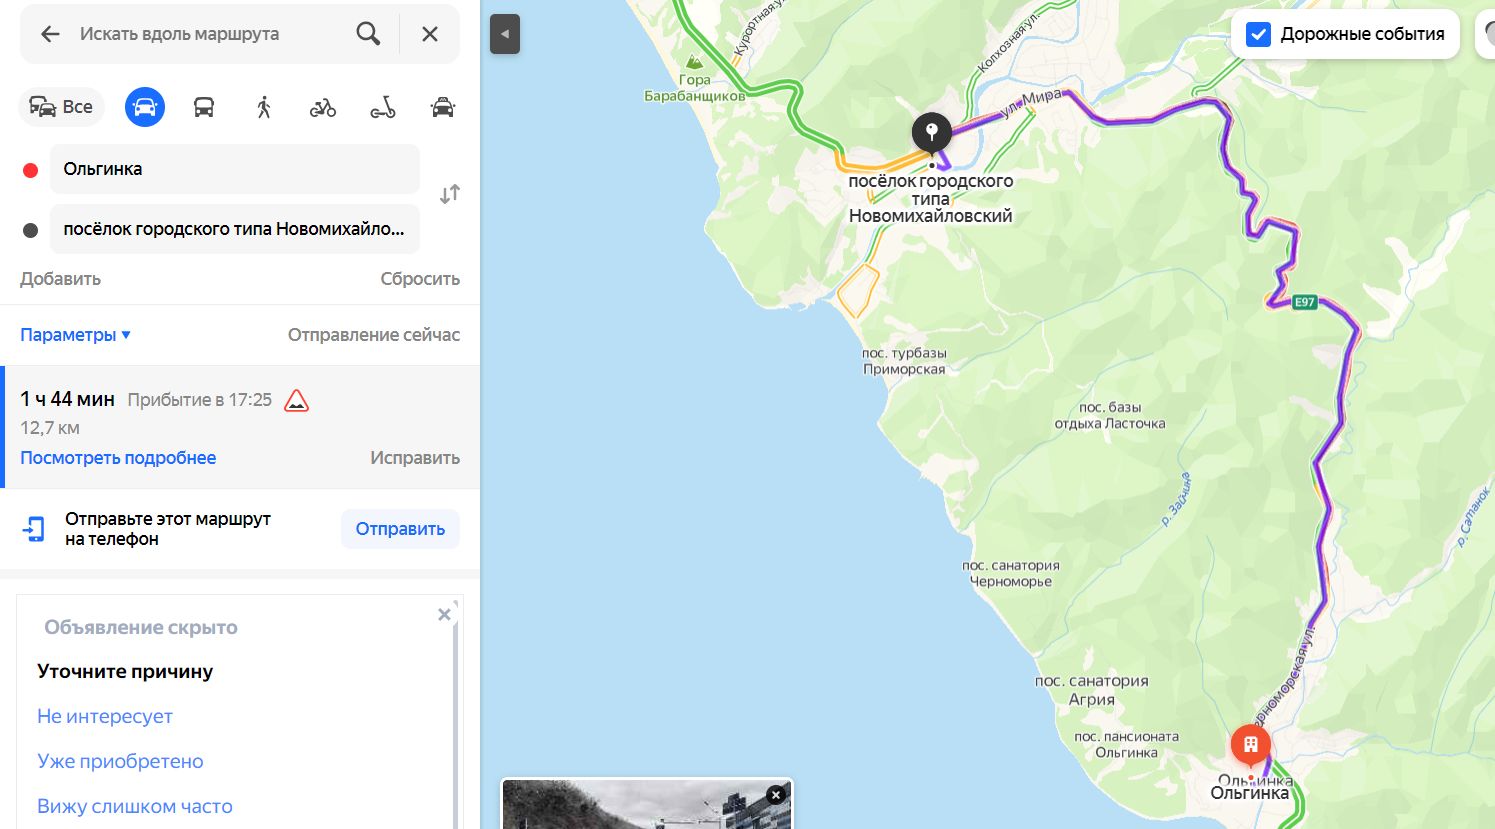Choose Не интересует ad reason
The image size is (1495, 829).
point(105,716)
